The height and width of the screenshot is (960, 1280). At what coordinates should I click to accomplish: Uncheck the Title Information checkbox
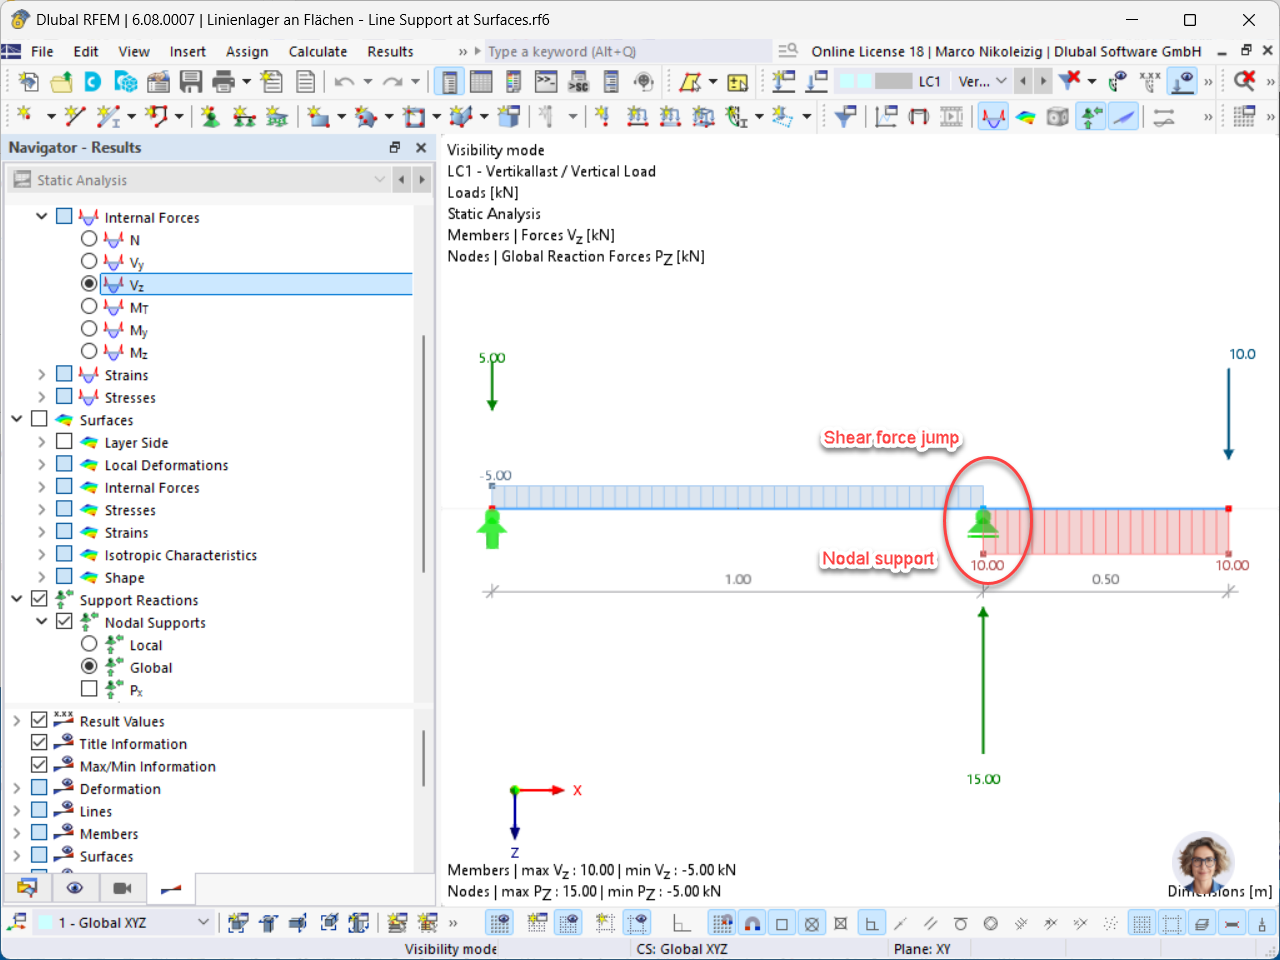(38, 743)
